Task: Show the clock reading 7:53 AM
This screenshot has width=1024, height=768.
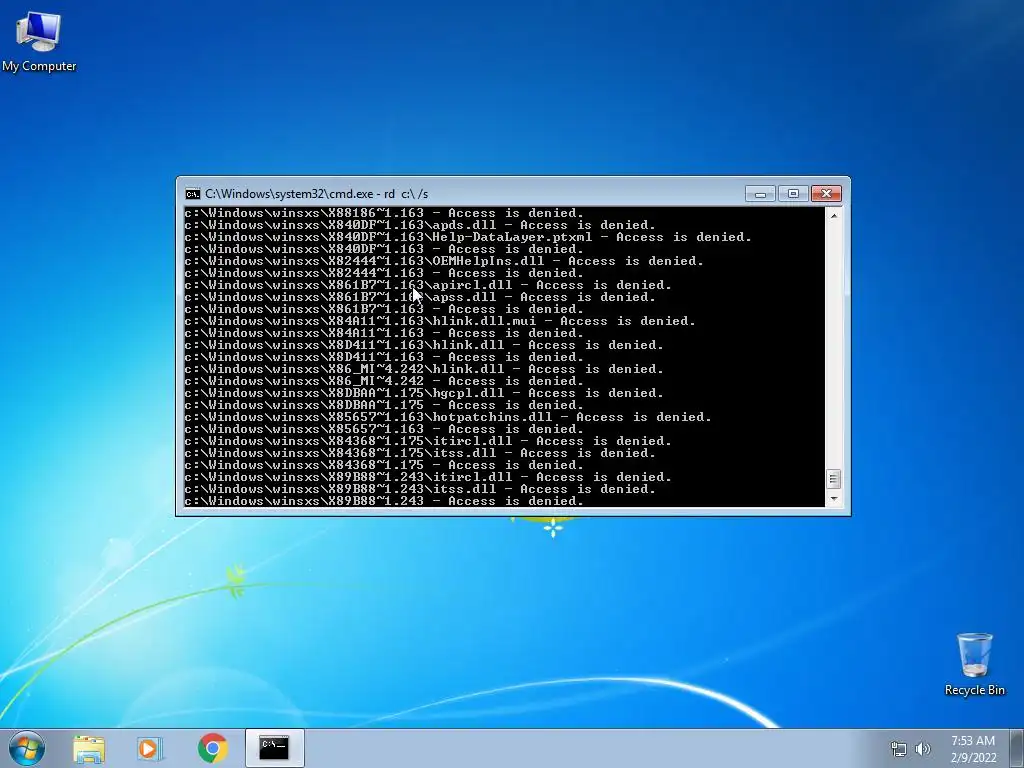Action: tap(972, 741)
